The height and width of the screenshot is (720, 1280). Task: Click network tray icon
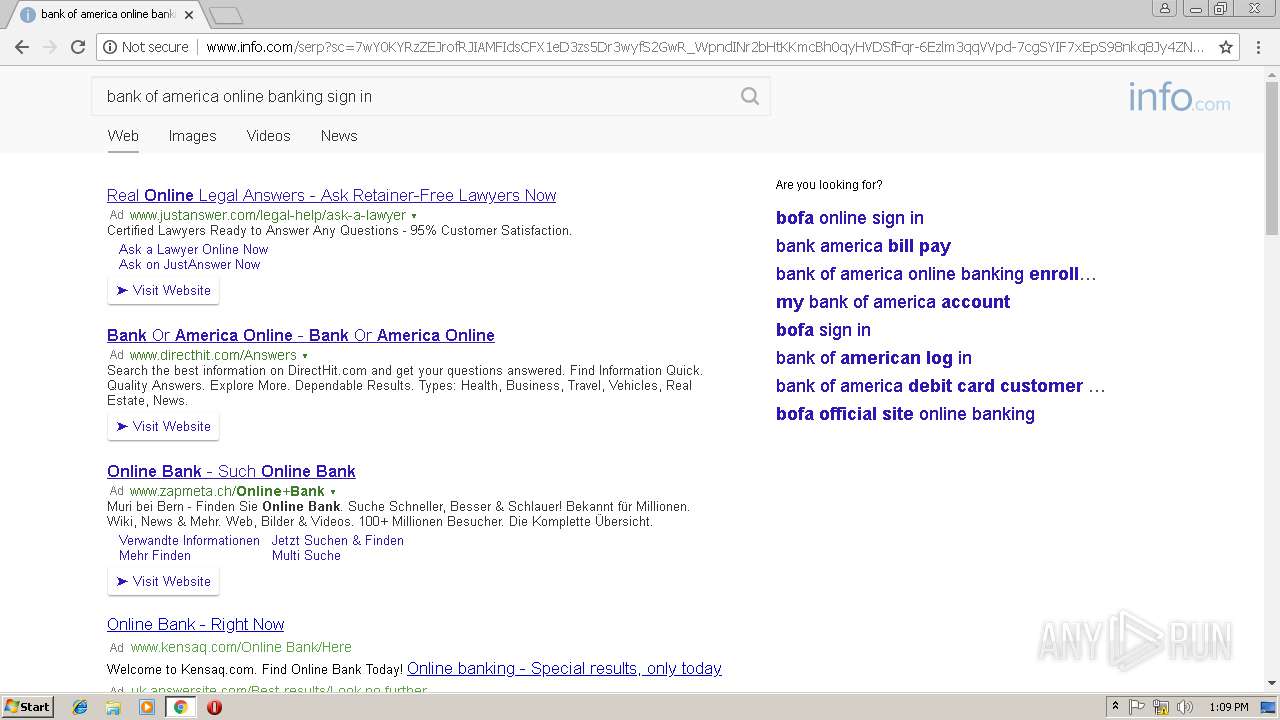(1161, 707)
